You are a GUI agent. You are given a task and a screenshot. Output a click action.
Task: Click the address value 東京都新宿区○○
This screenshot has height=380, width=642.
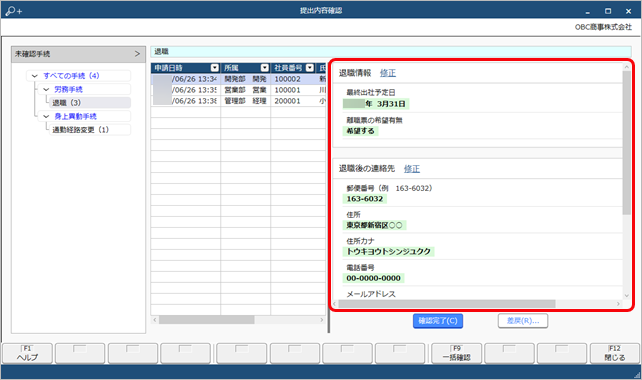coord(374,225)
